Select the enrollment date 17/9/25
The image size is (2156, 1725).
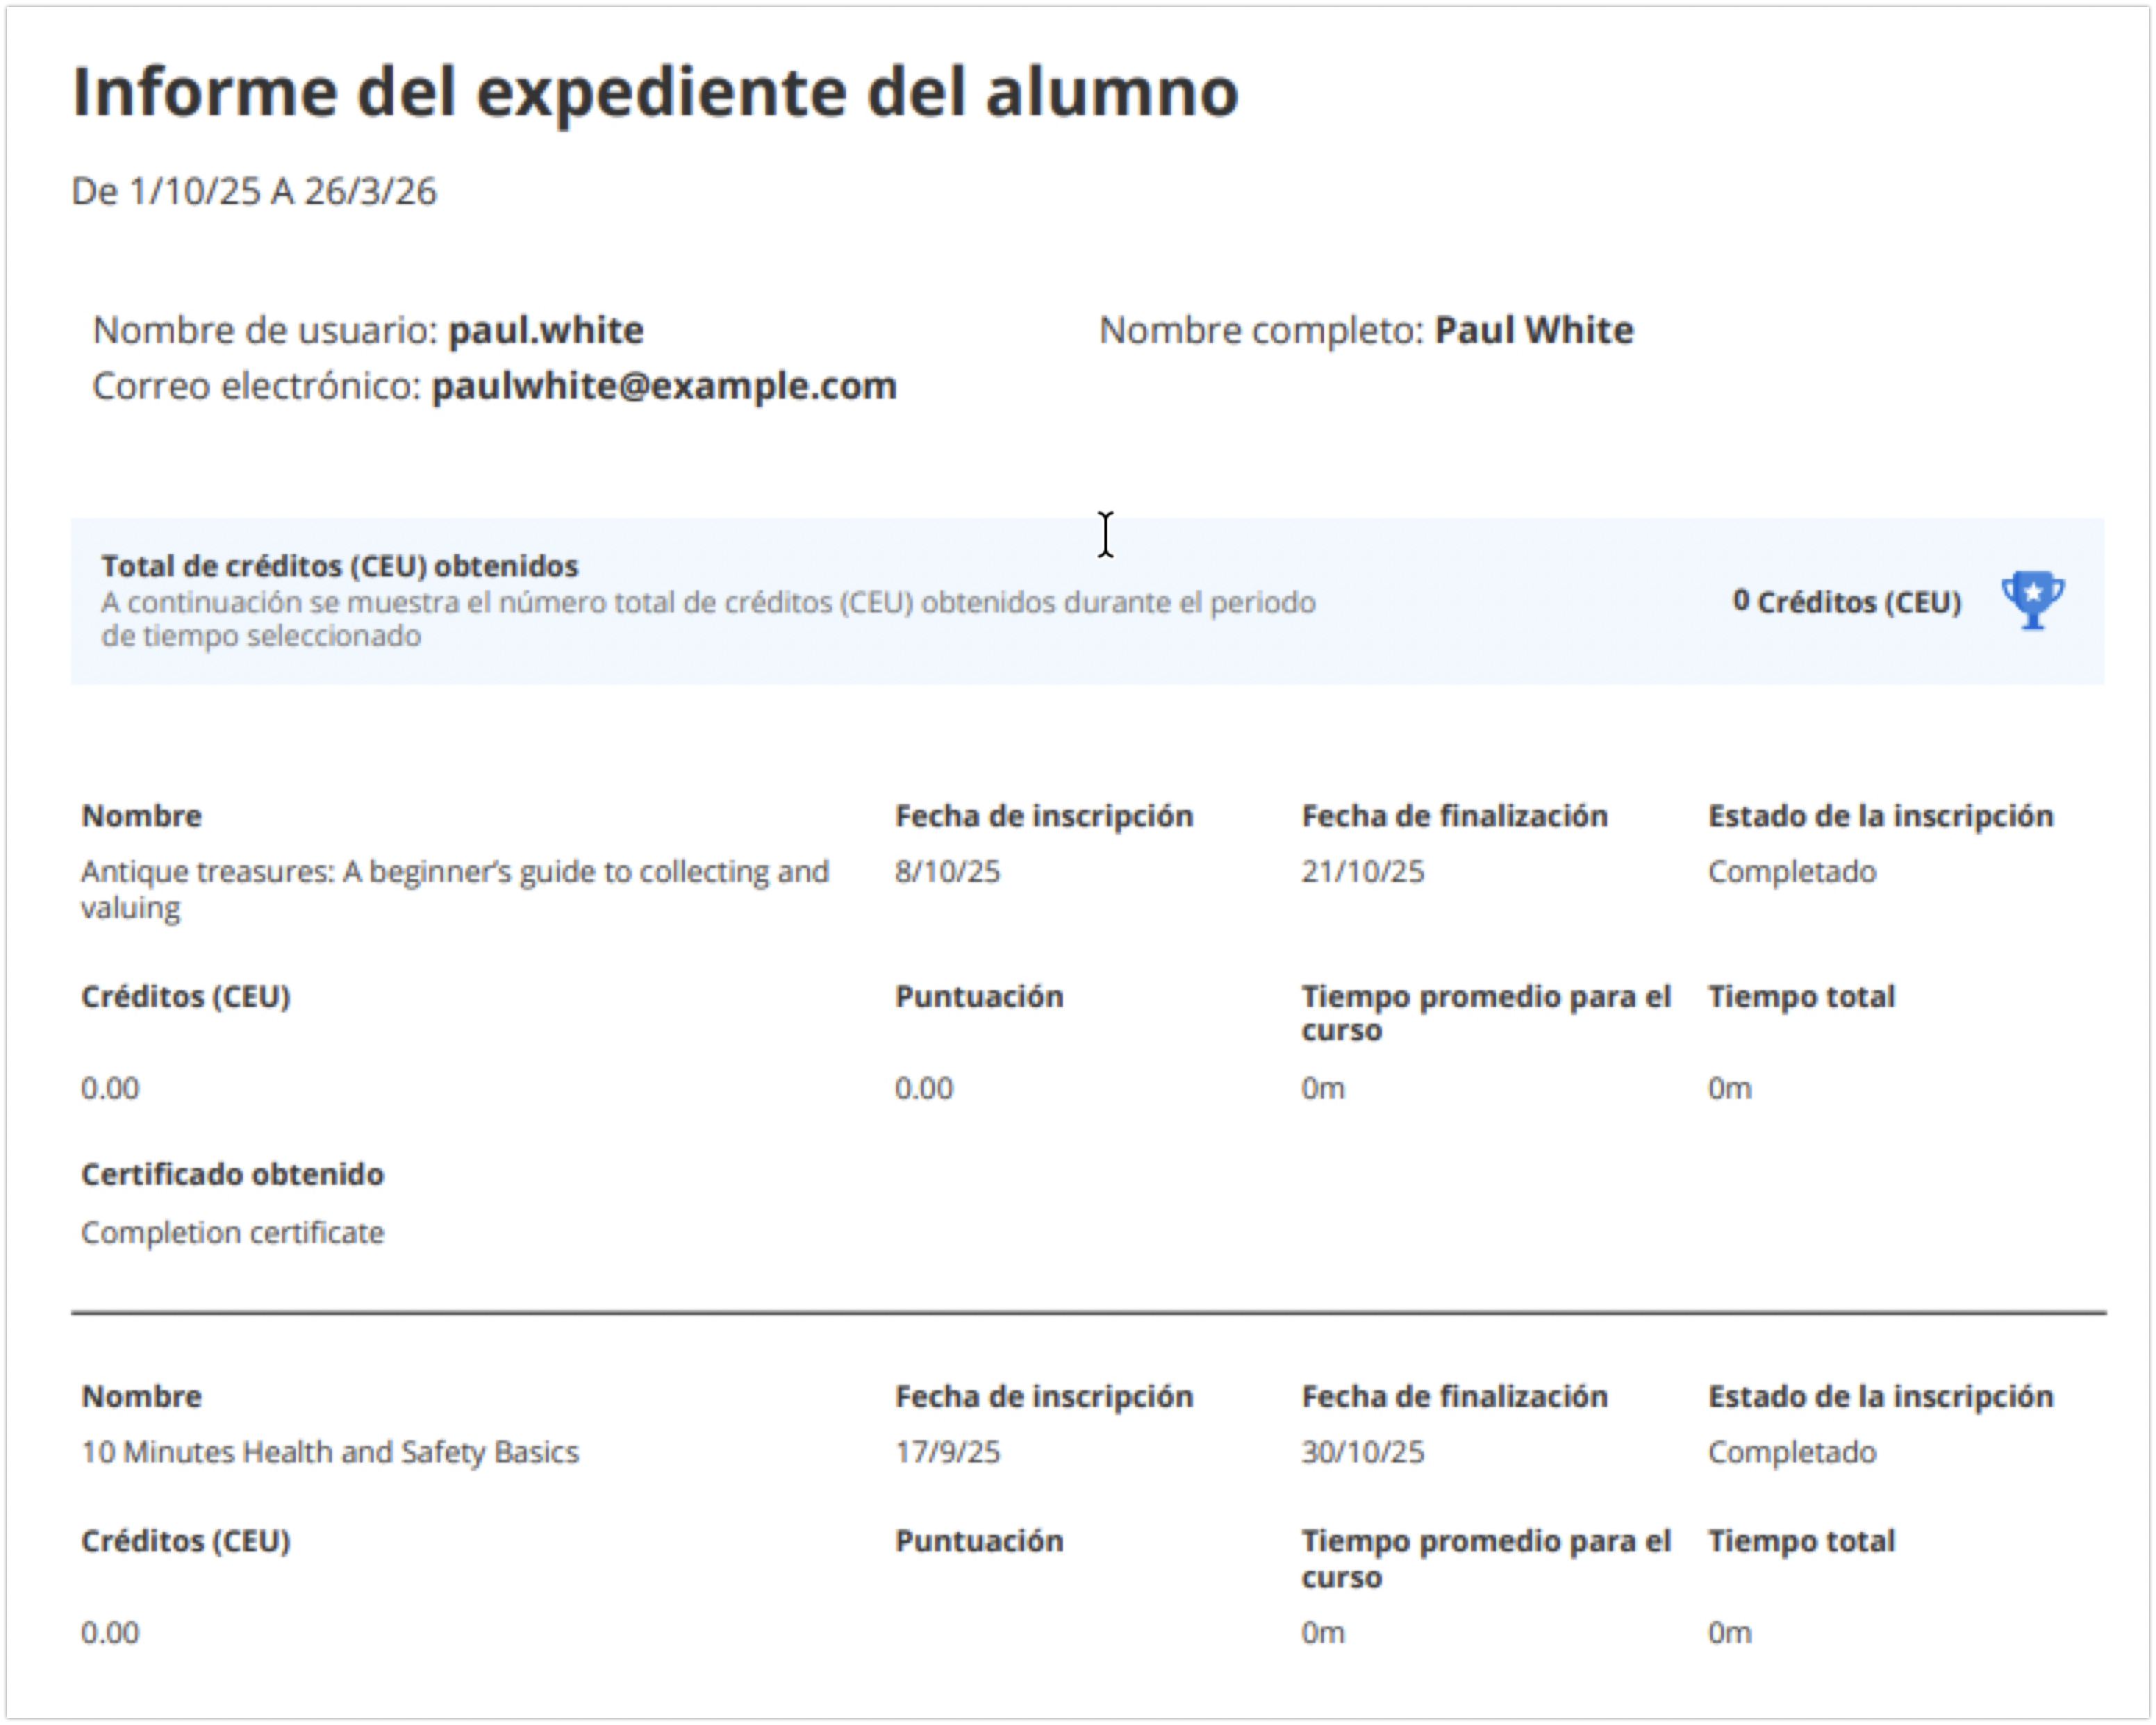[x=948, y=1451]
